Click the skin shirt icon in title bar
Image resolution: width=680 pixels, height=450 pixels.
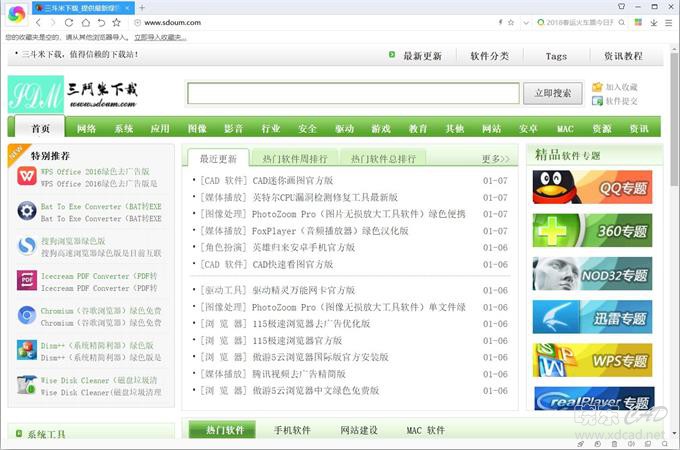621,7
